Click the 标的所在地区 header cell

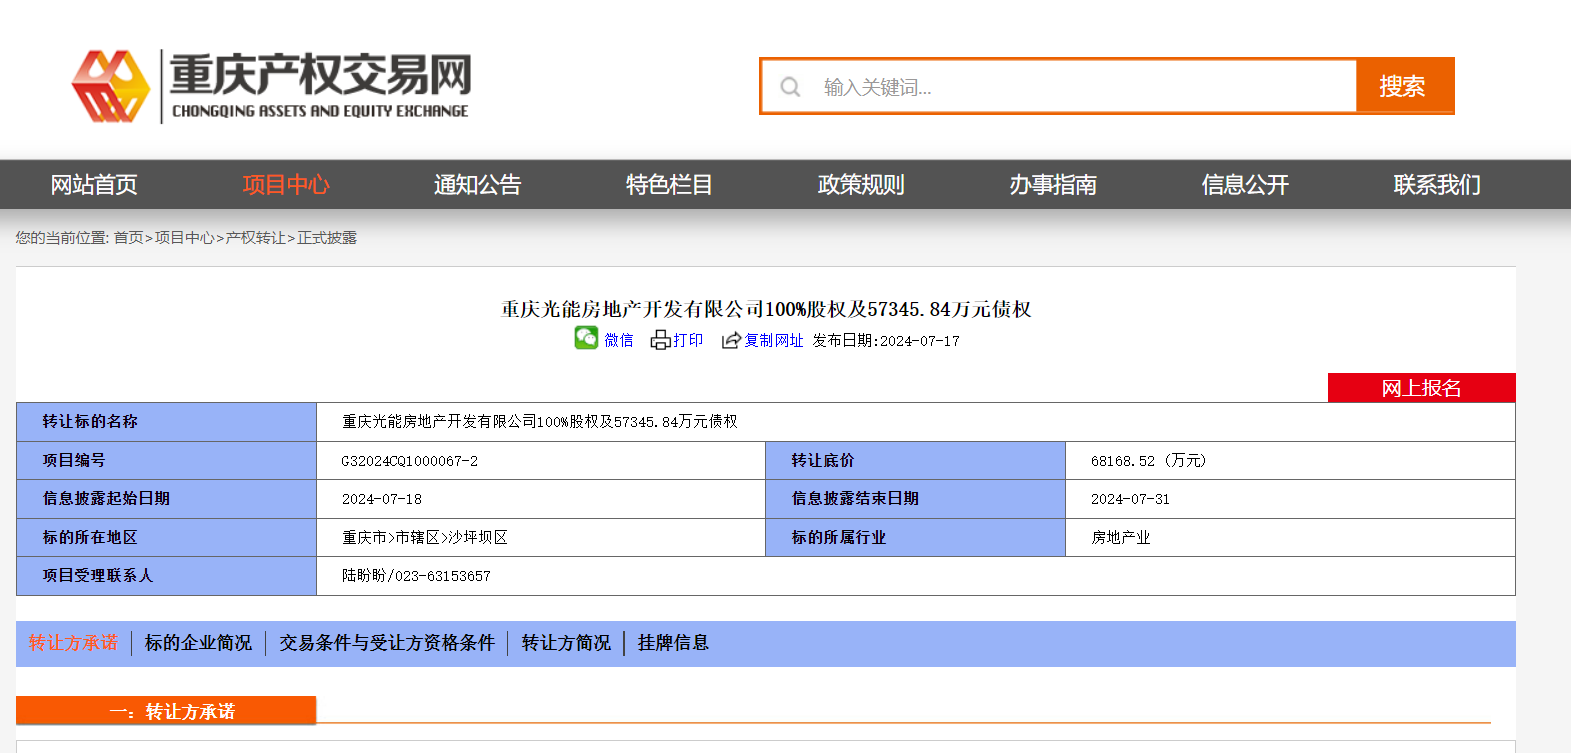tap(167, 538)
